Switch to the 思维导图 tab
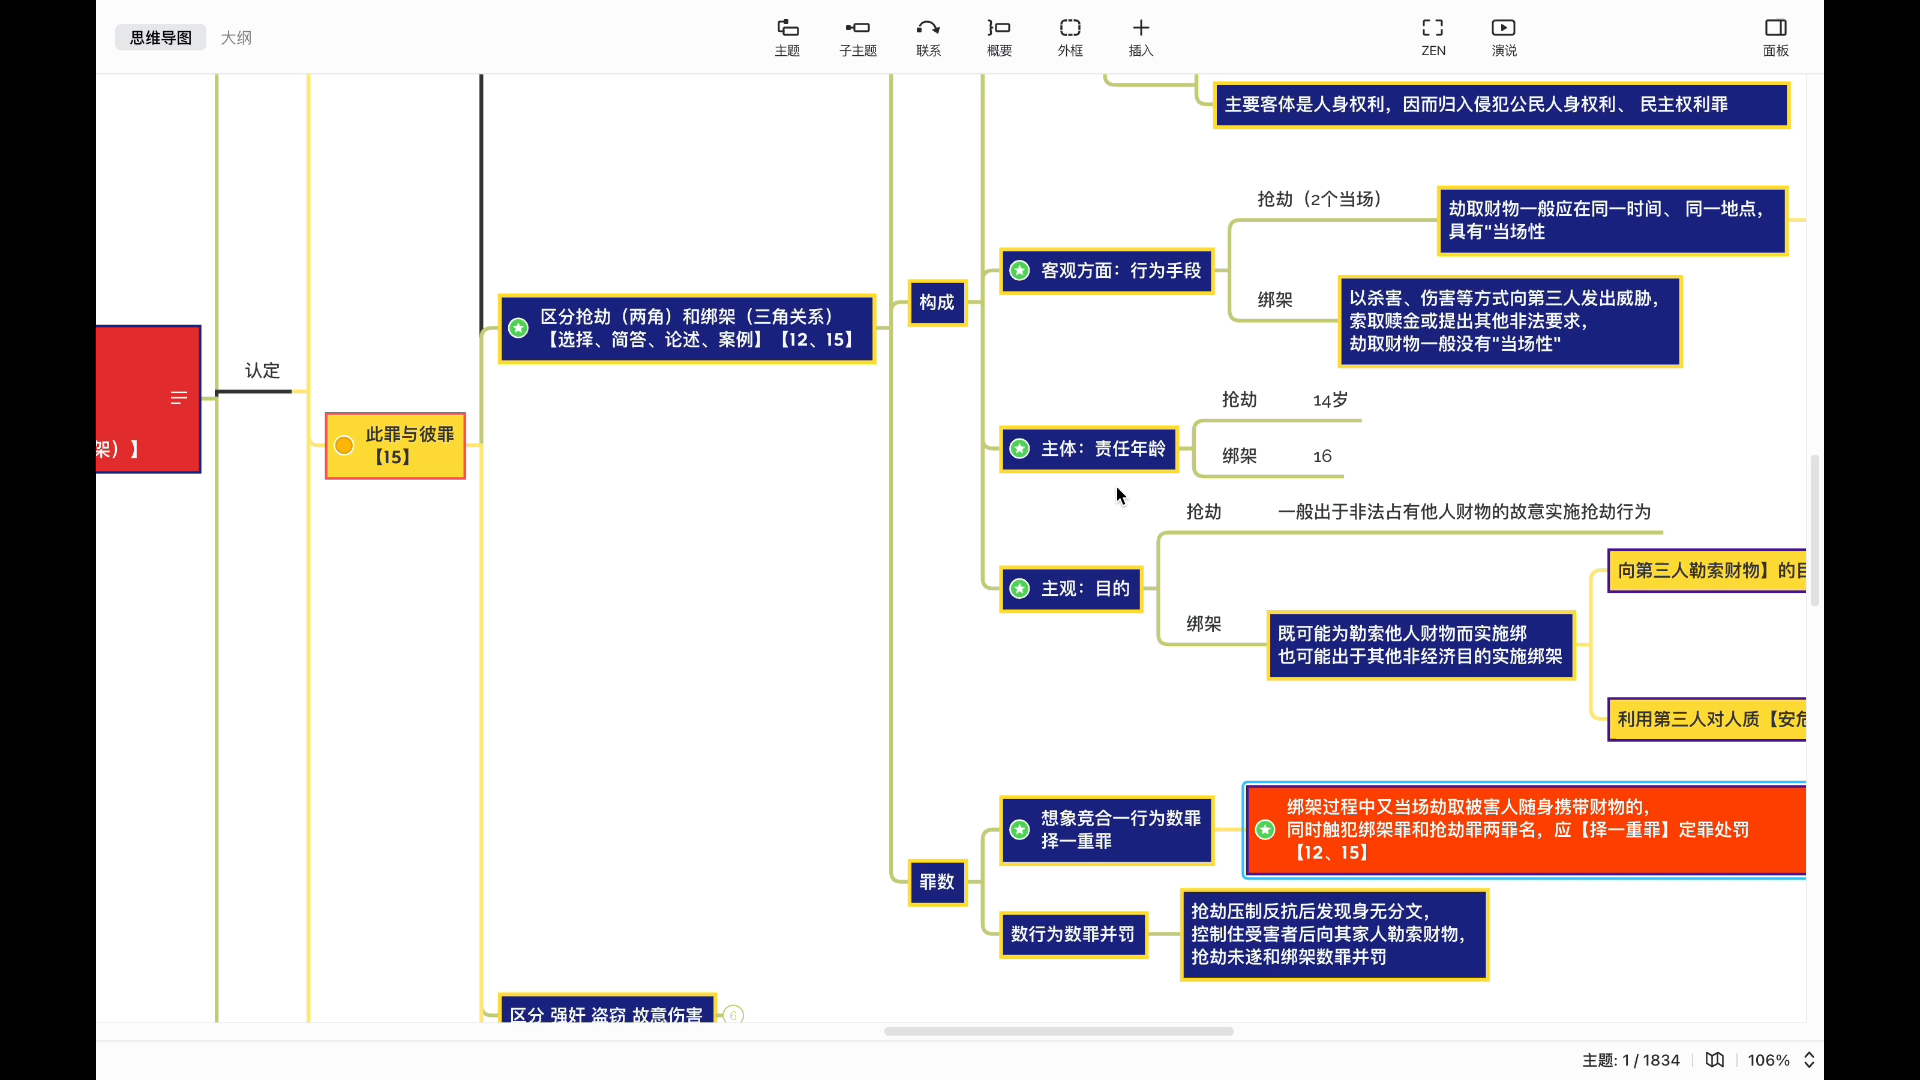Image resolution: width=1920 pixels, height=1080 pixels. click(x=160, y=38)
